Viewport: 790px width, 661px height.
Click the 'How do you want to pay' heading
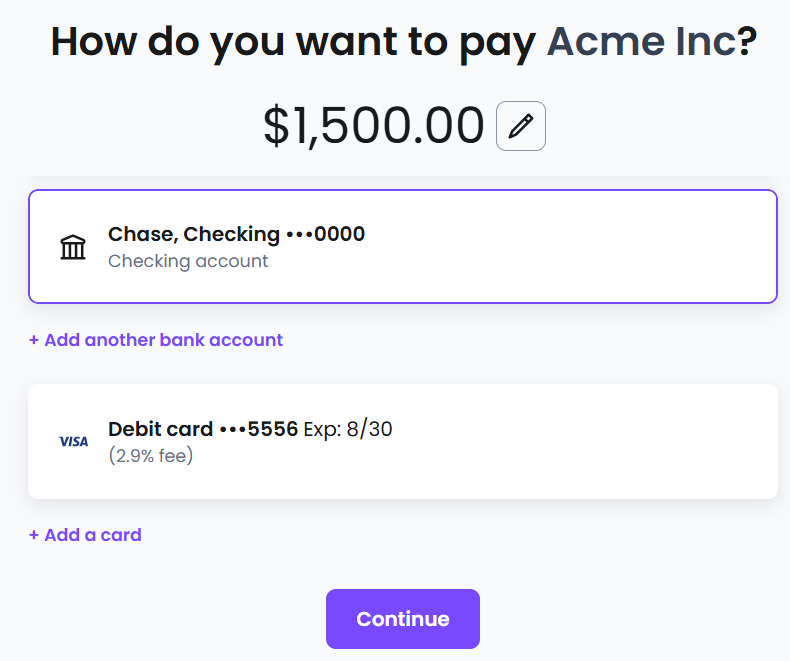pos(293,43)
